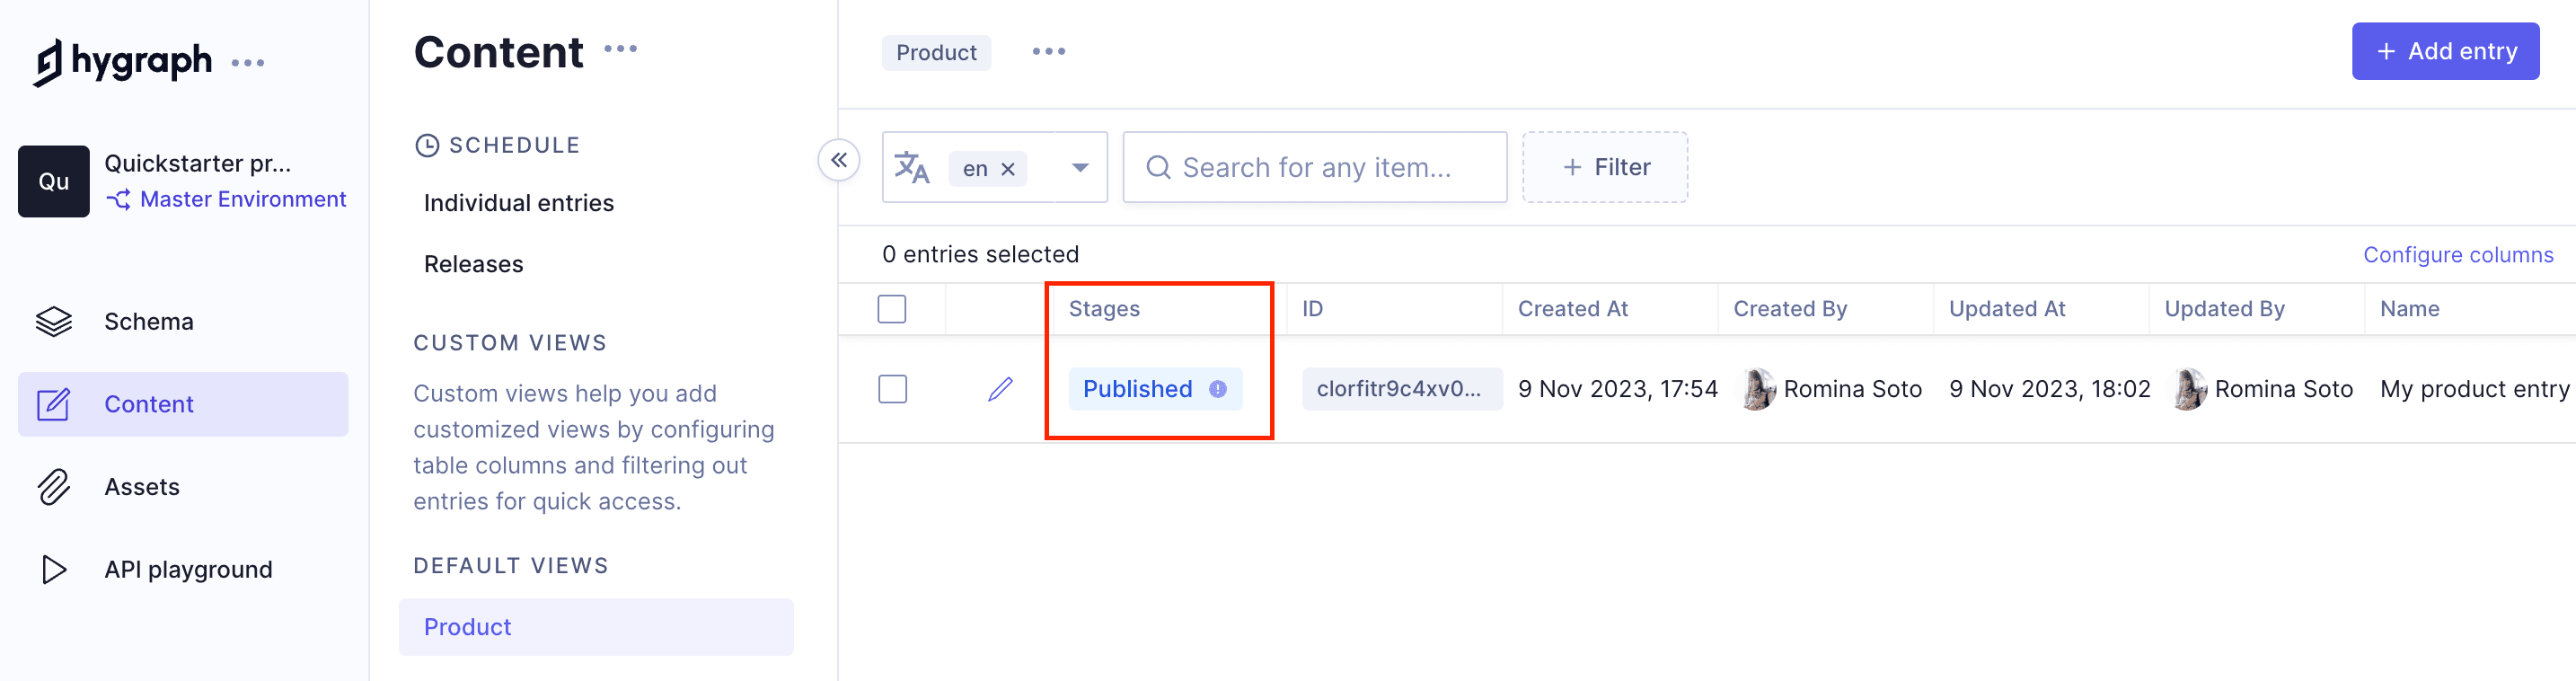Focus the Search for any item field
Viewport: 2576px width, 681px height.
click(x=1314, y=167)
